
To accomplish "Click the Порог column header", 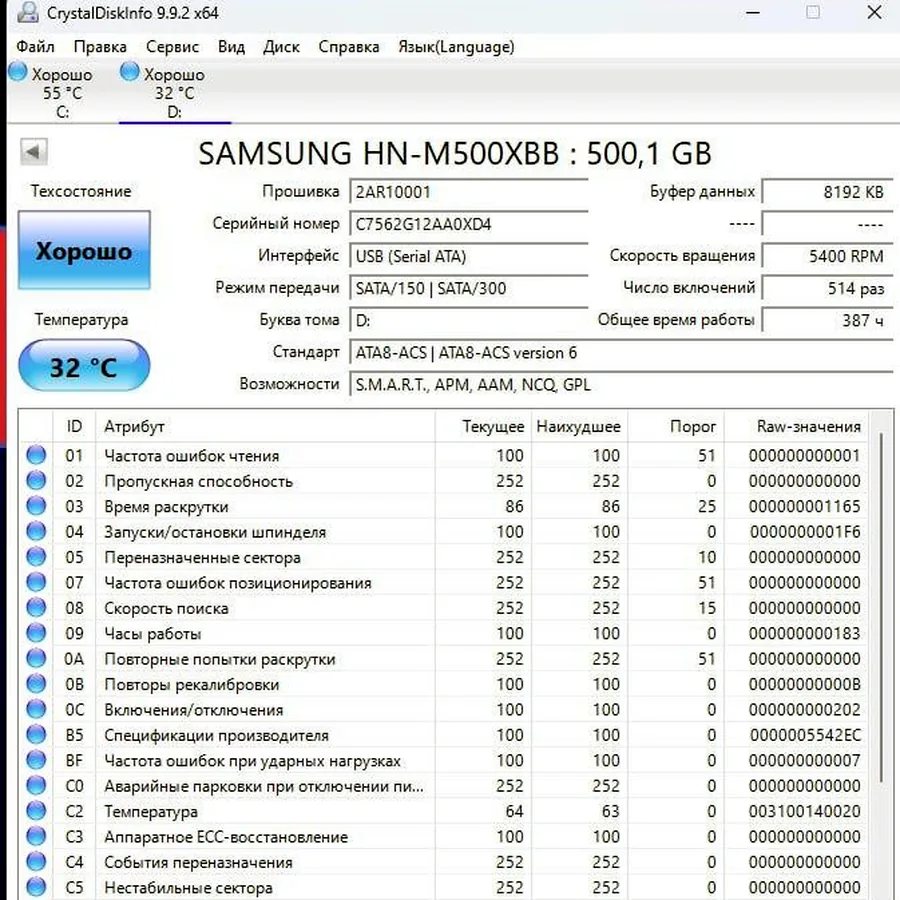I will 676,426.
